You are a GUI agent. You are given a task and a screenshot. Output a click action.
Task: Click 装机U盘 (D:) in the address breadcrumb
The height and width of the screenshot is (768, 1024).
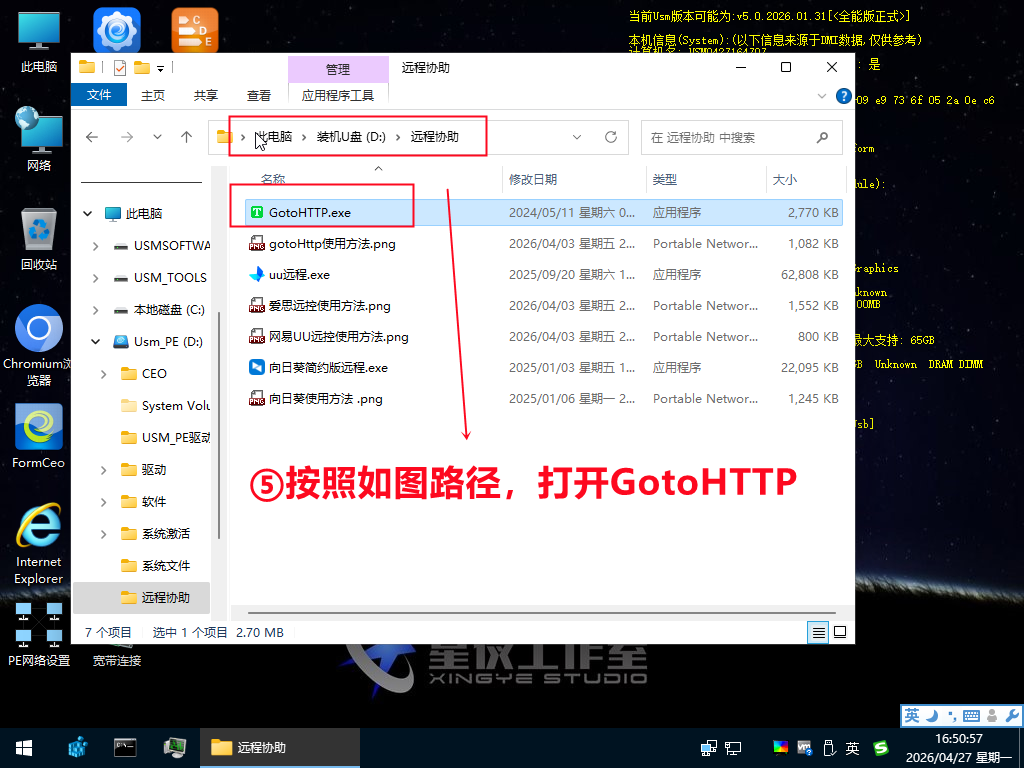point(351,137)
